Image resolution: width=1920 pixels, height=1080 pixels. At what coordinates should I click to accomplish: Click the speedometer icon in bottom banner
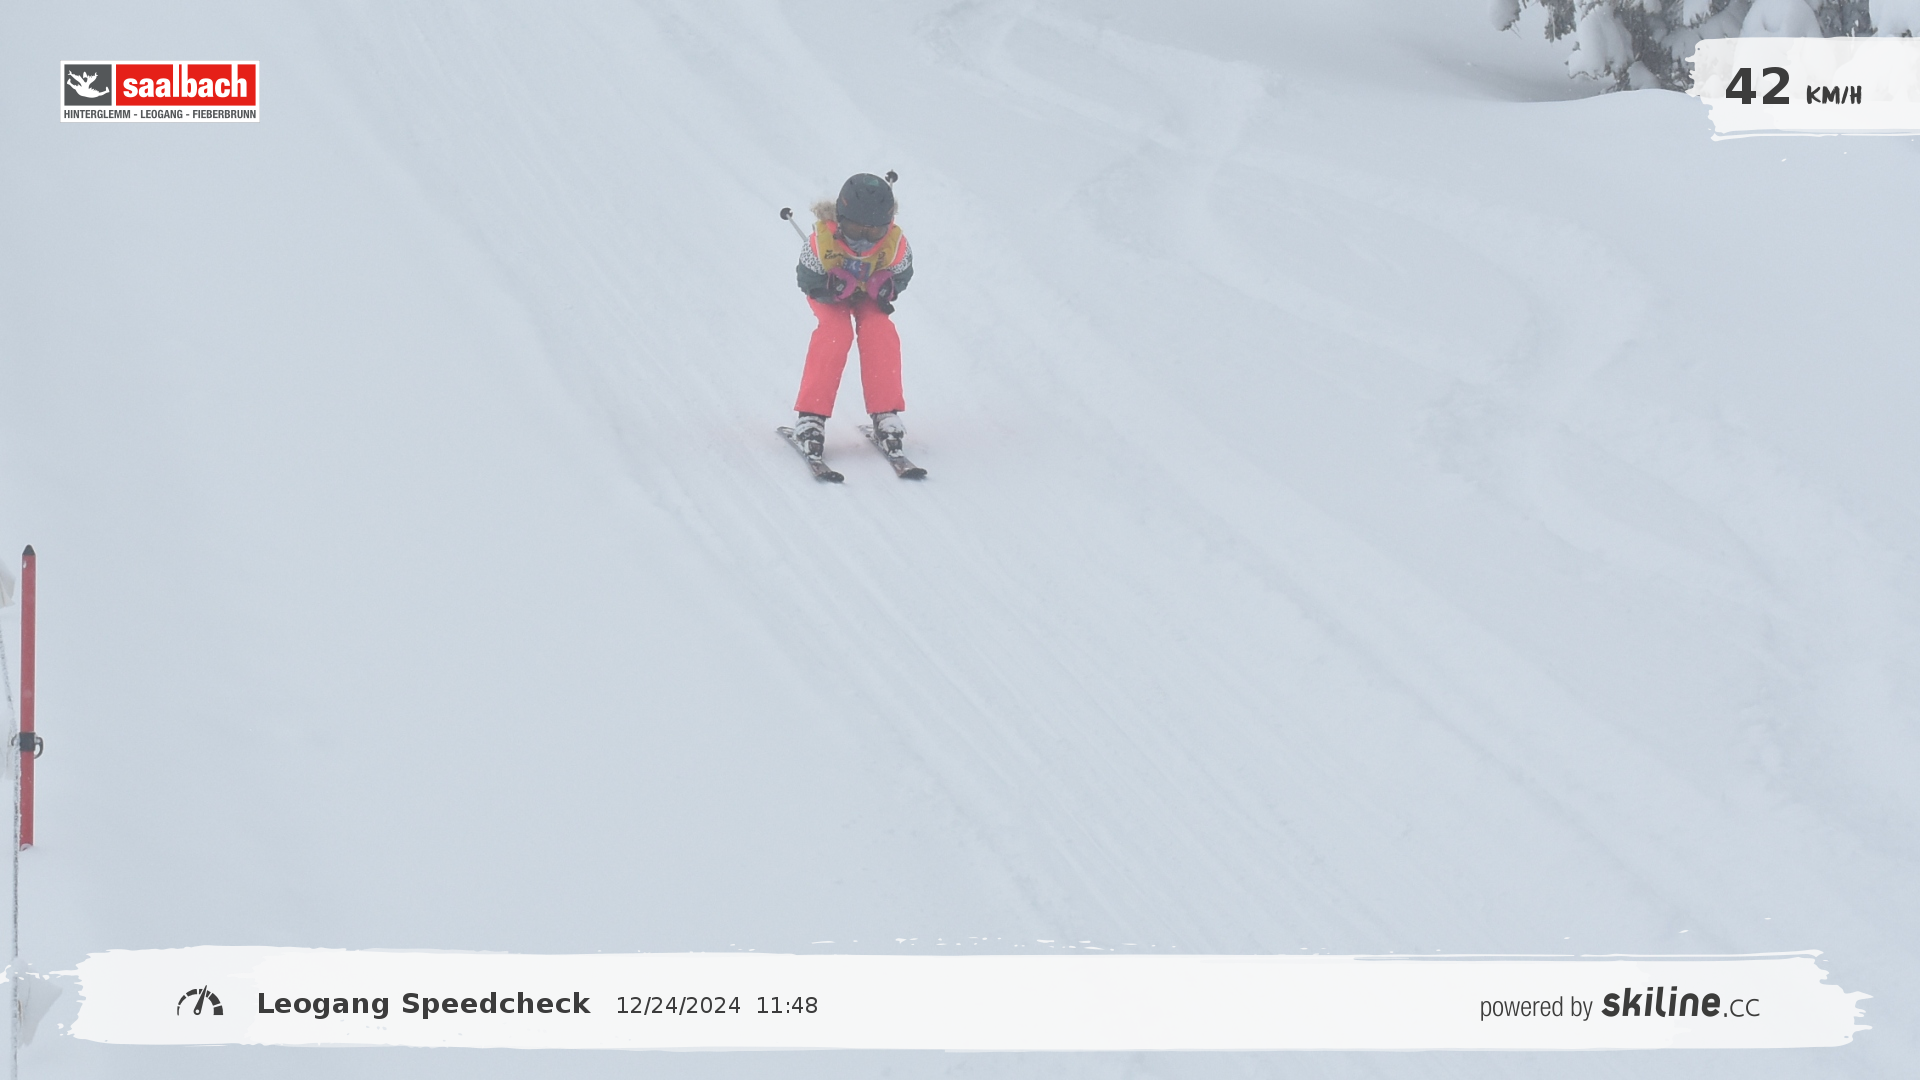coord(200,1001)
